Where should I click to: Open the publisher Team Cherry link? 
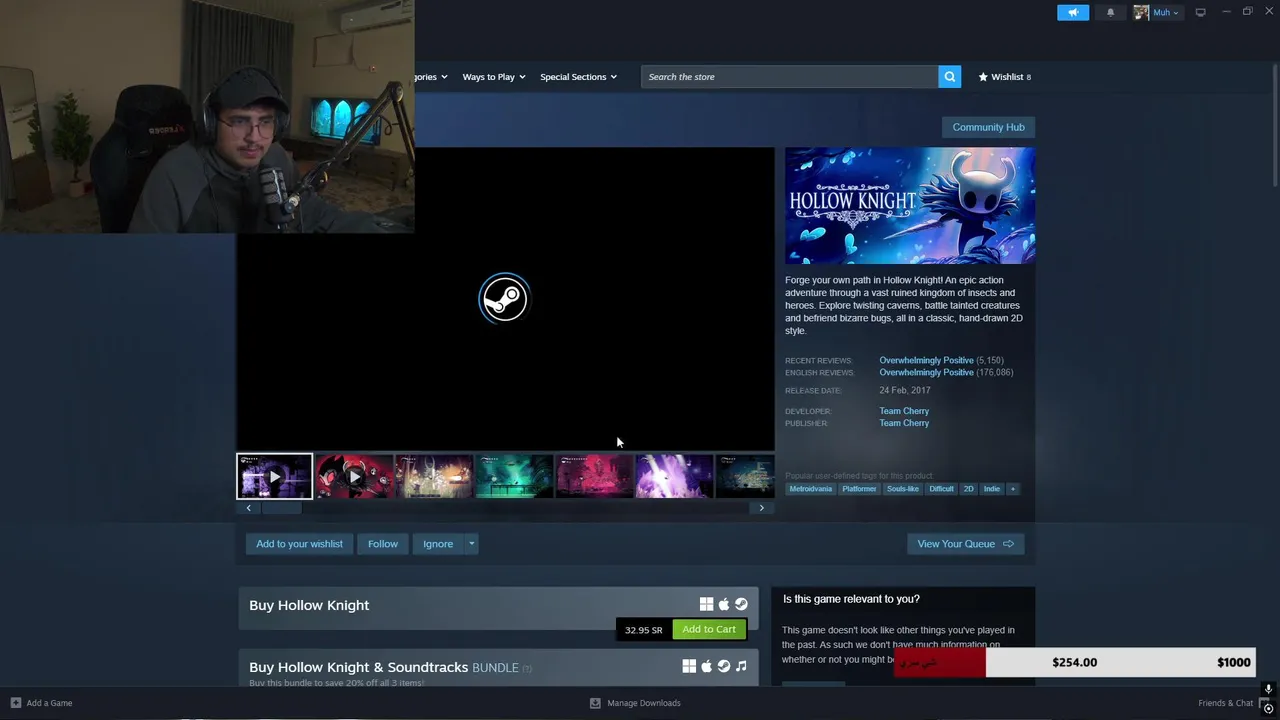[904, 423]
